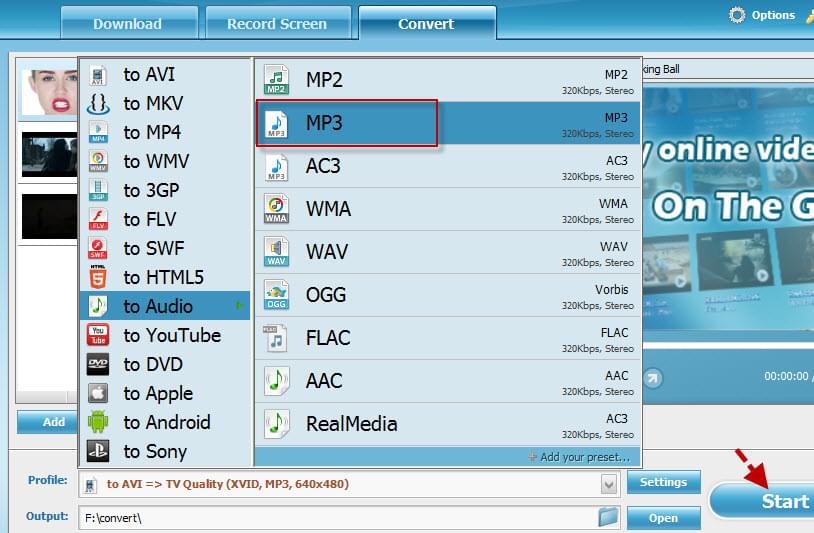Click the round arrow icon under preview

point(652,378)
